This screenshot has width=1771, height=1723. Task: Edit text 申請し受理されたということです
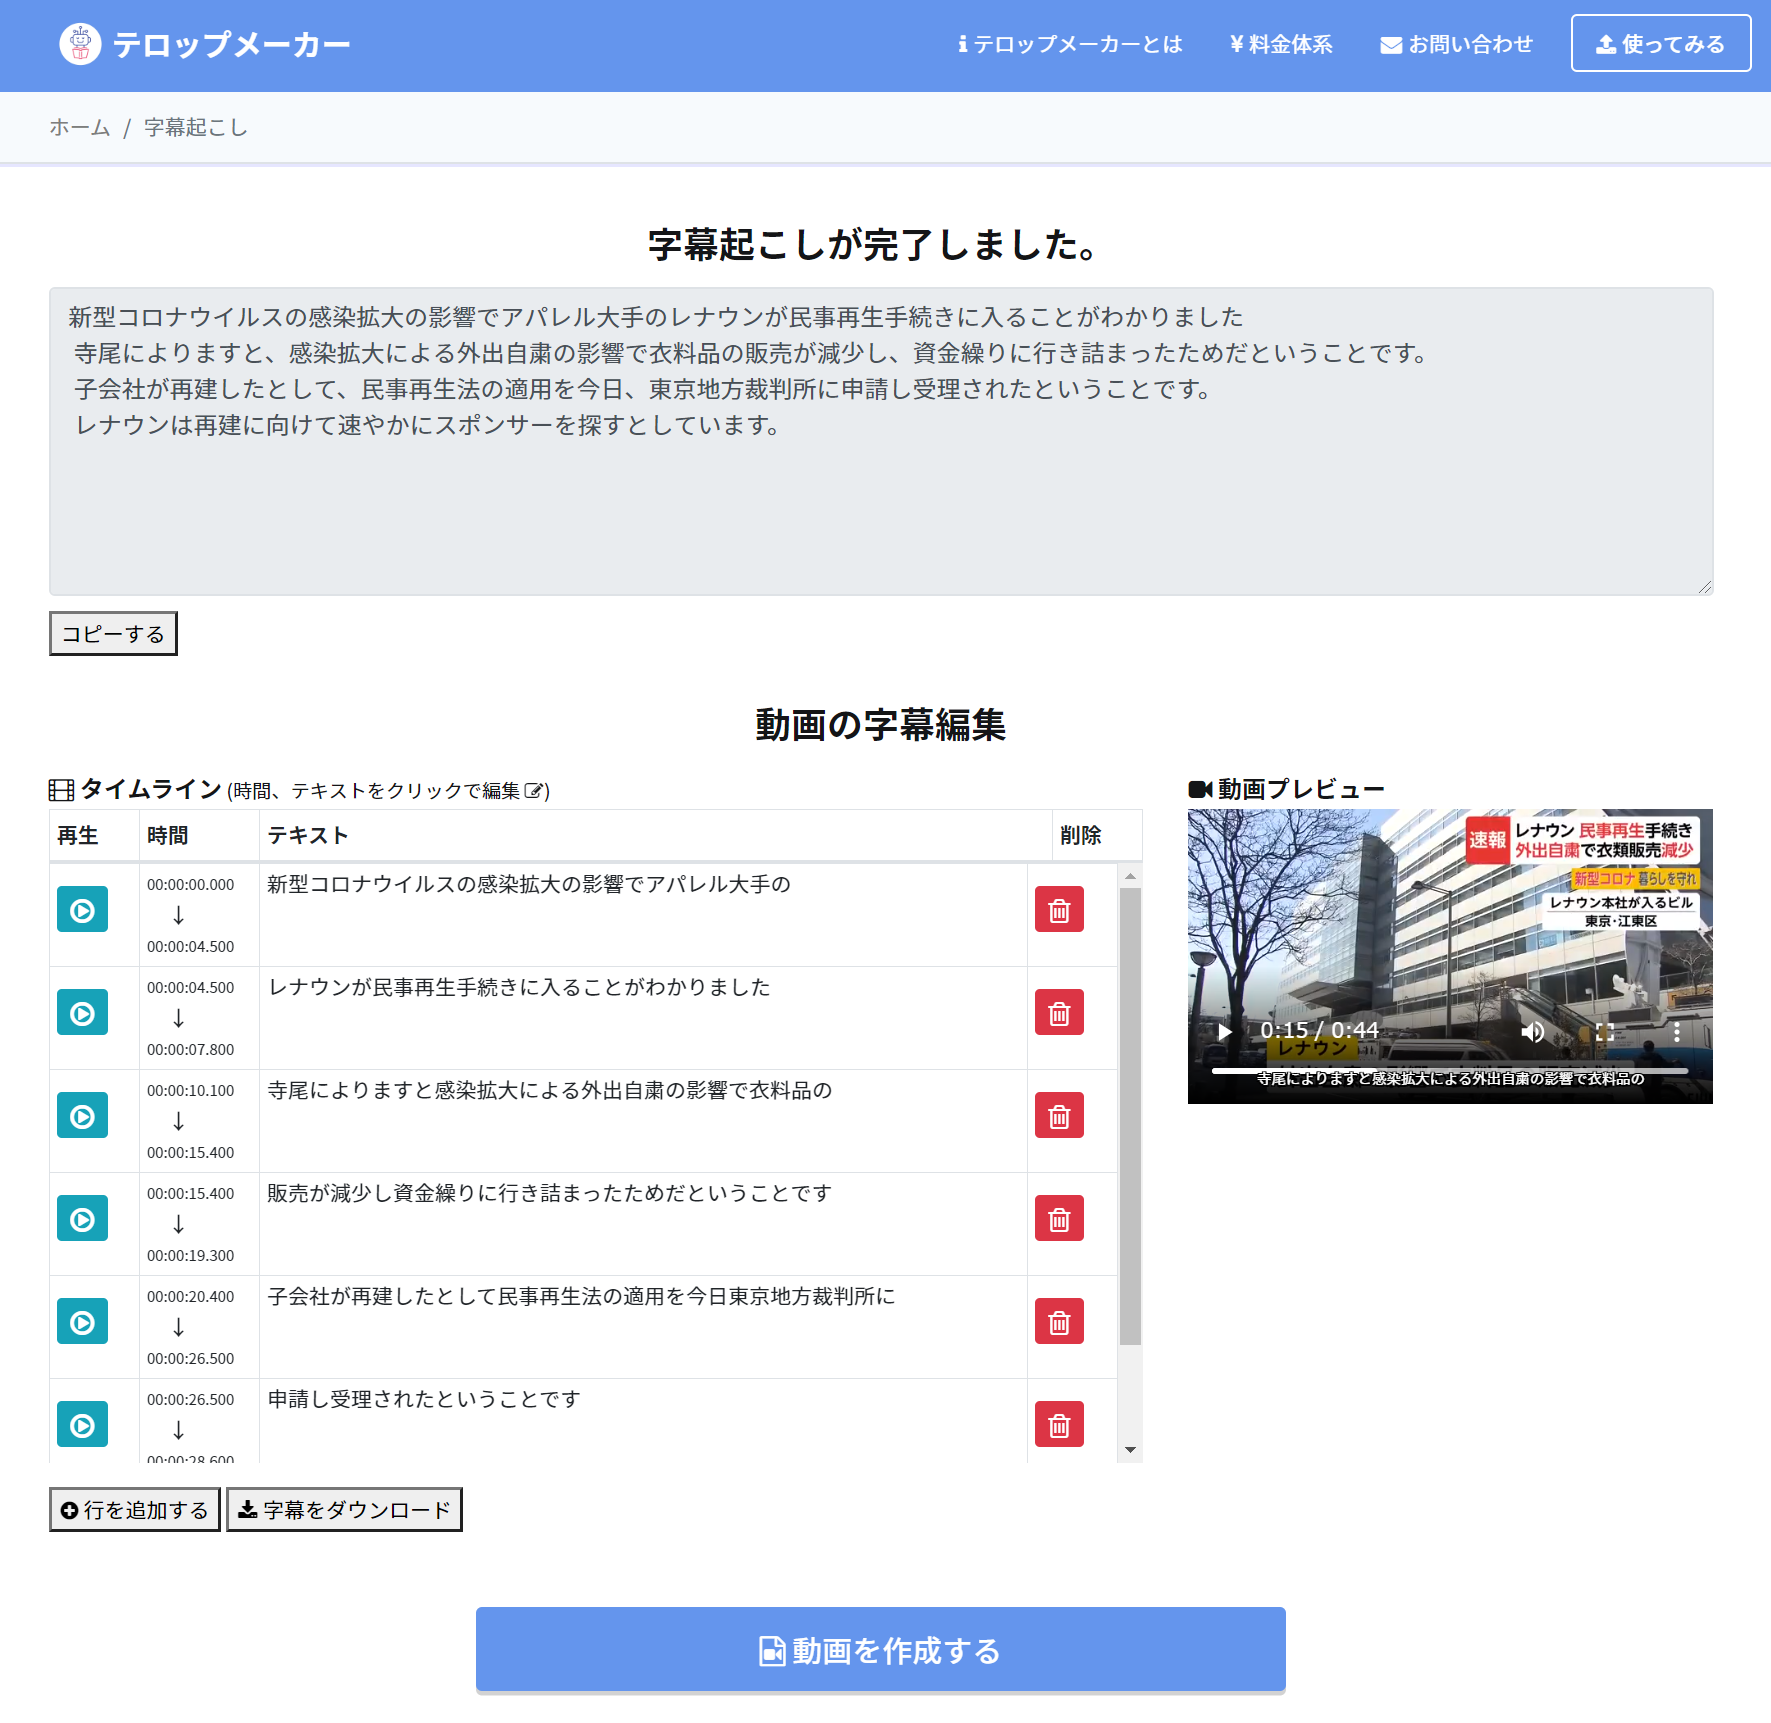click(424, 1399)
